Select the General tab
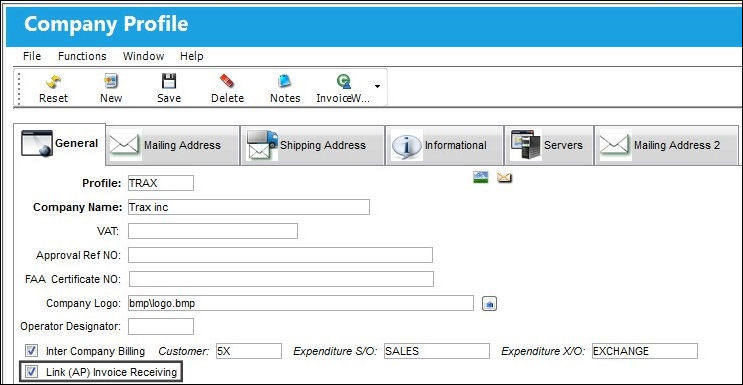The image size is (743, 385). tap(59, 144)
